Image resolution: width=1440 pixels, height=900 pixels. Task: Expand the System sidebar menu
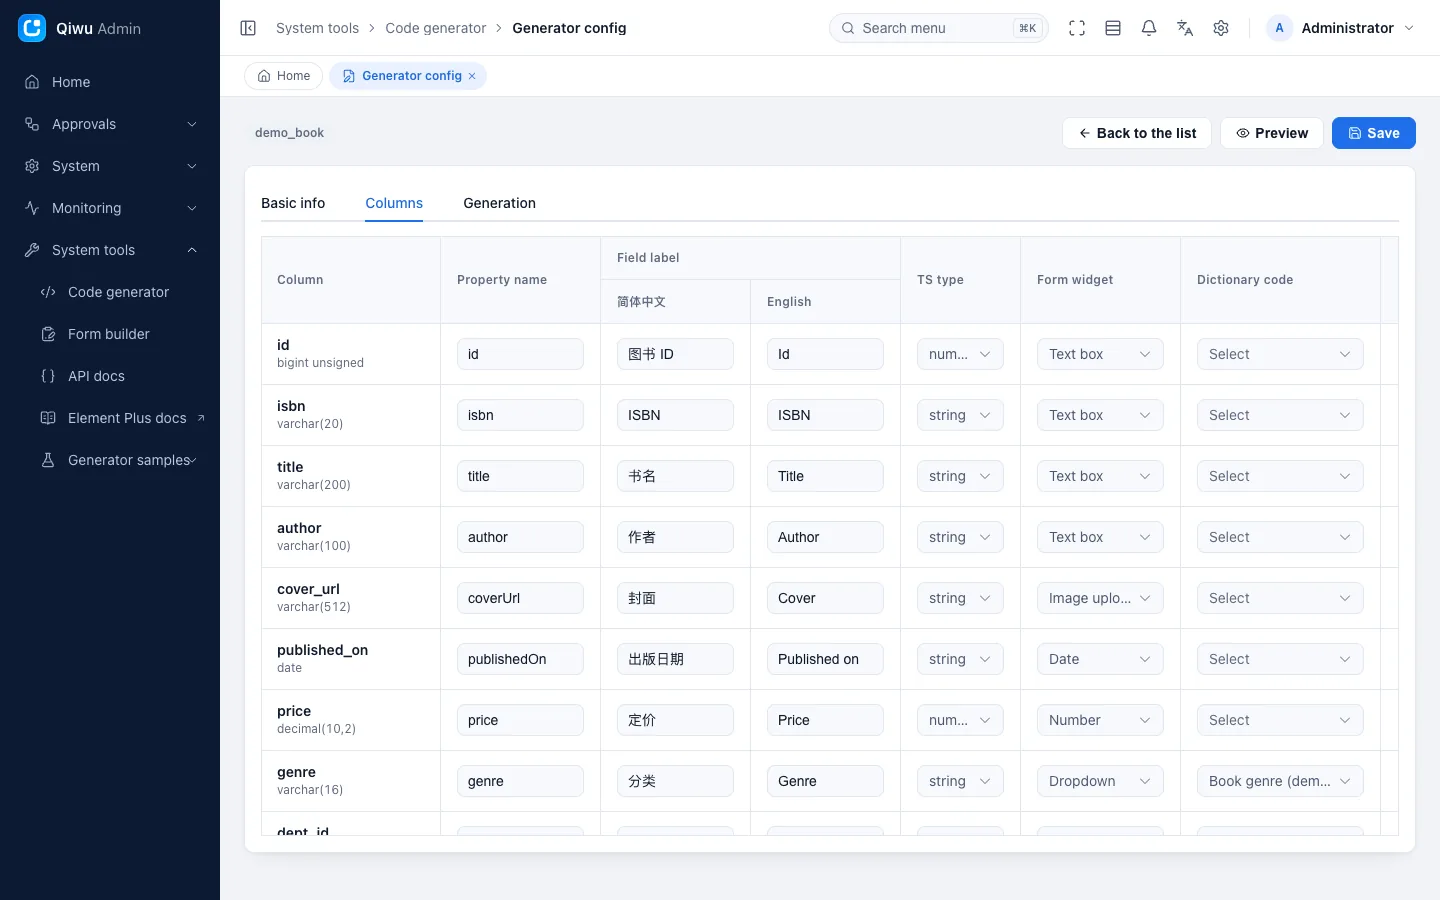pyautogui.click(x=110, y=166)
